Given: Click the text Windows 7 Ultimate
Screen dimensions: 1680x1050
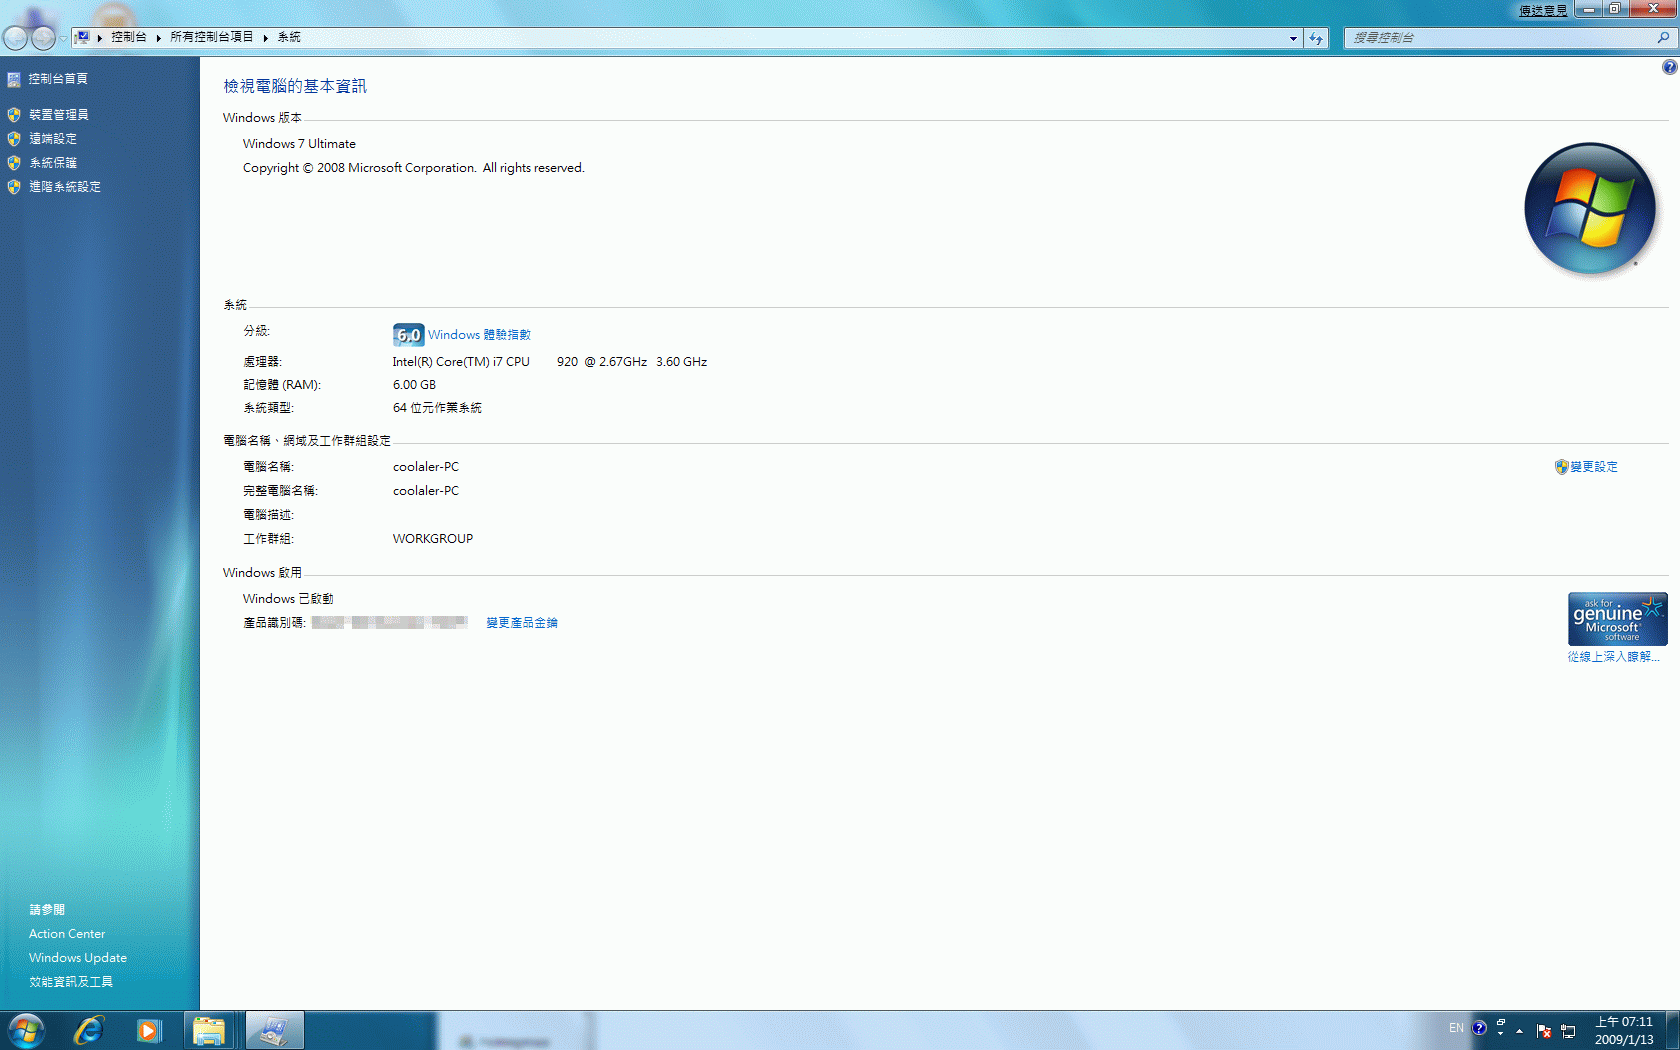Looking at the screenshot, I should (299, 144).
